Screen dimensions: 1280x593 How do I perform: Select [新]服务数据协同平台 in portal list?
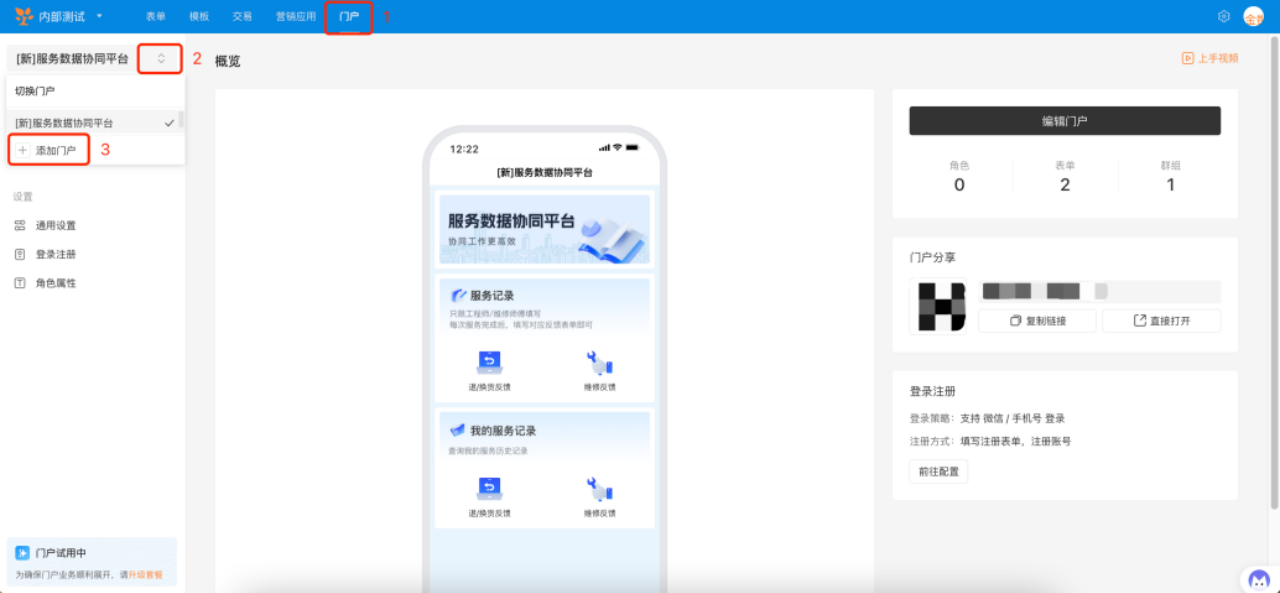pyautogui.click(x=95, y=123)
